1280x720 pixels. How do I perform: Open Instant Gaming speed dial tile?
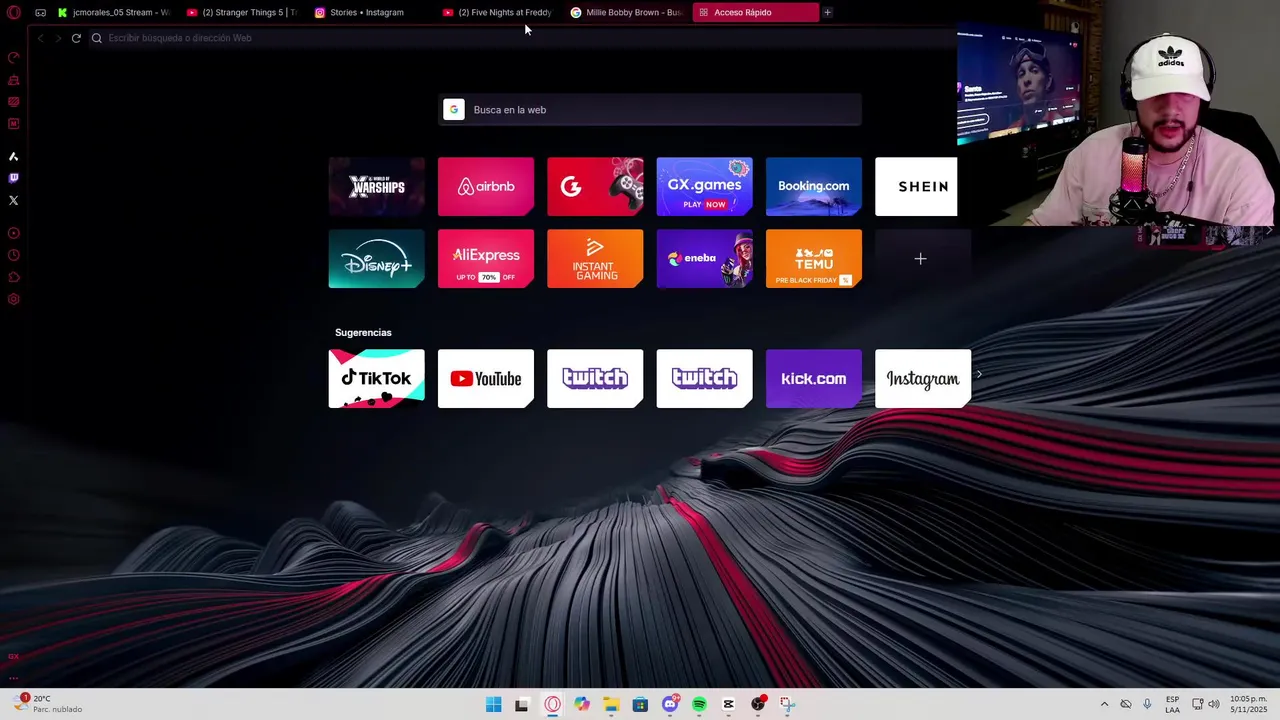pos(595,259)
